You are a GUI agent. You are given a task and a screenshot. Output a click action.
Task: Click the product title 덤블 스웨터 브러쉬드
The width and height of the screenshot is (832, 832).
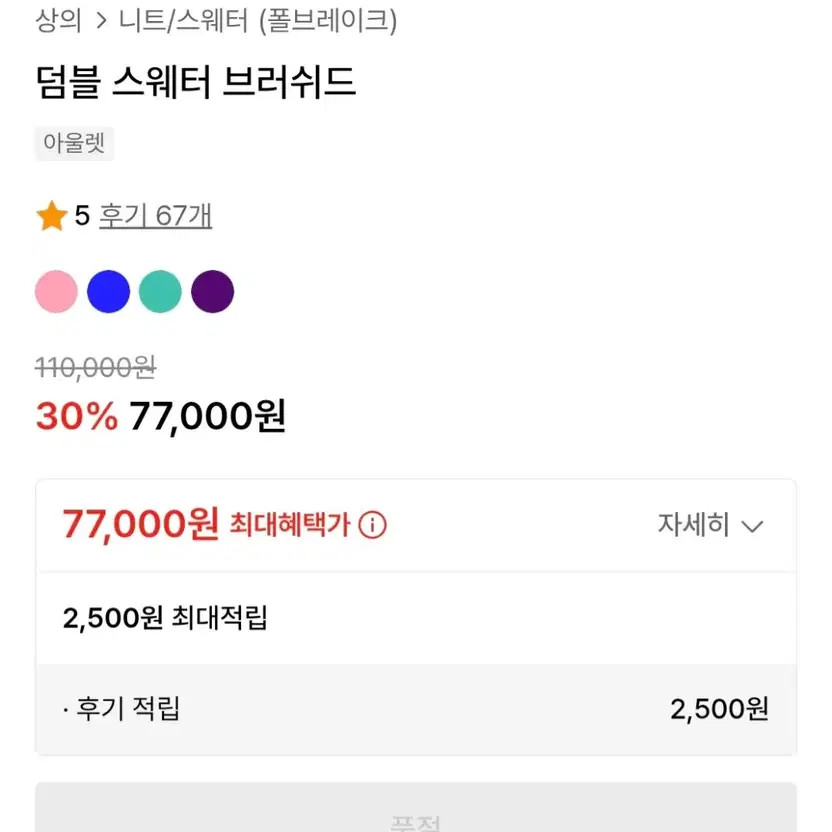pyautogui.click(x=195, y=83)
